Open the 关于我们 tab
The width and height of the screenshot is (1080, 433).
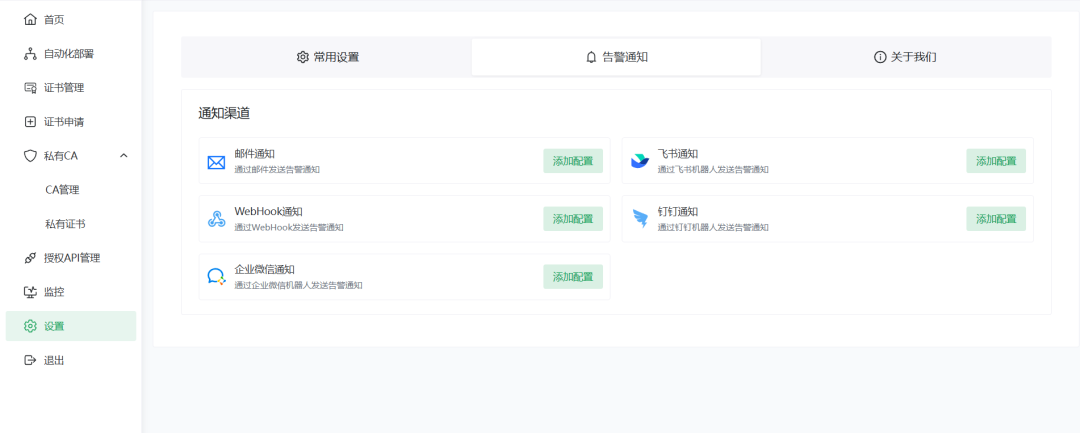[x=905, y=57]
